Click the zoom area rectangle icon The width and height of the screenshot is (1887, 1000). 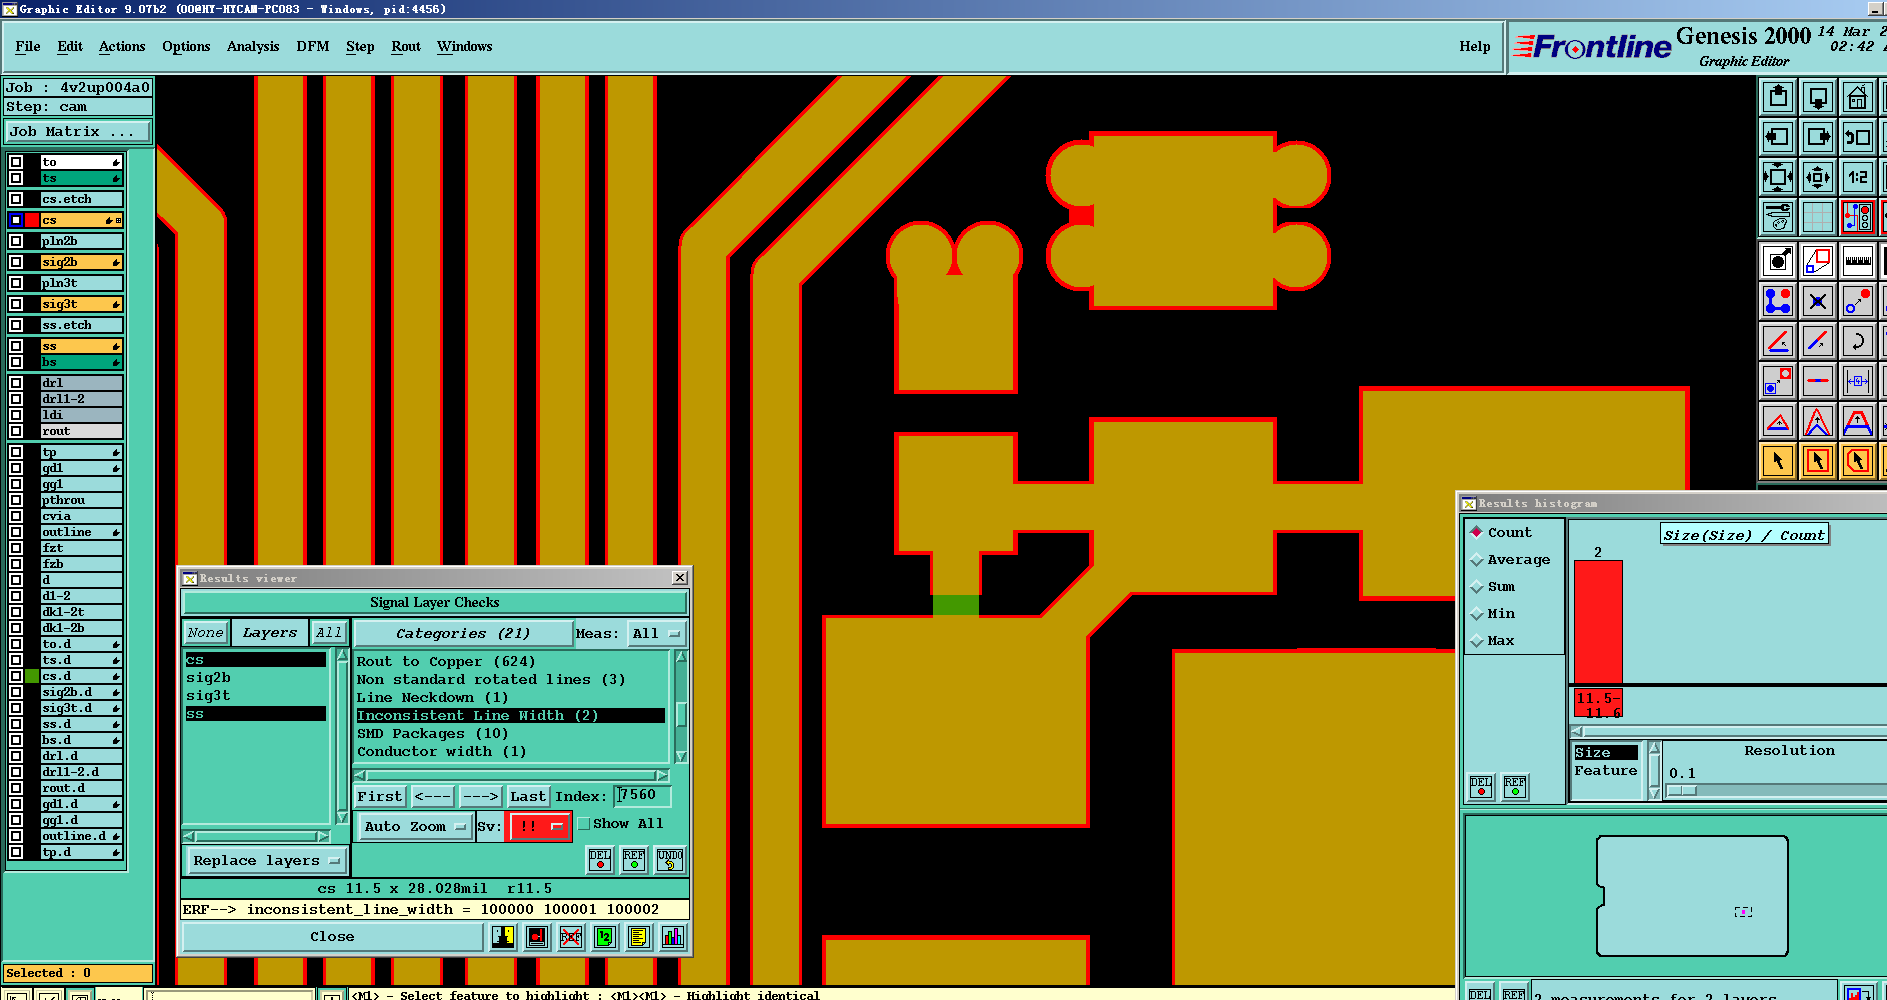pos(1818,261)
